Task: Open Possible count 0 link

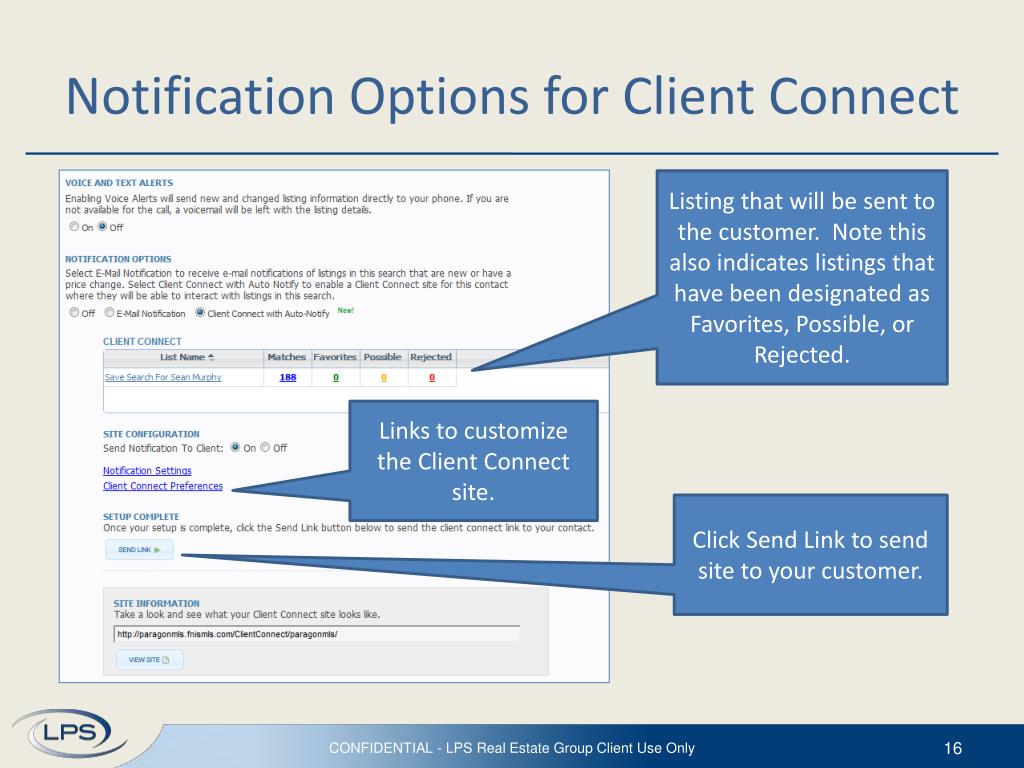Action: click(x=383, y=377)
